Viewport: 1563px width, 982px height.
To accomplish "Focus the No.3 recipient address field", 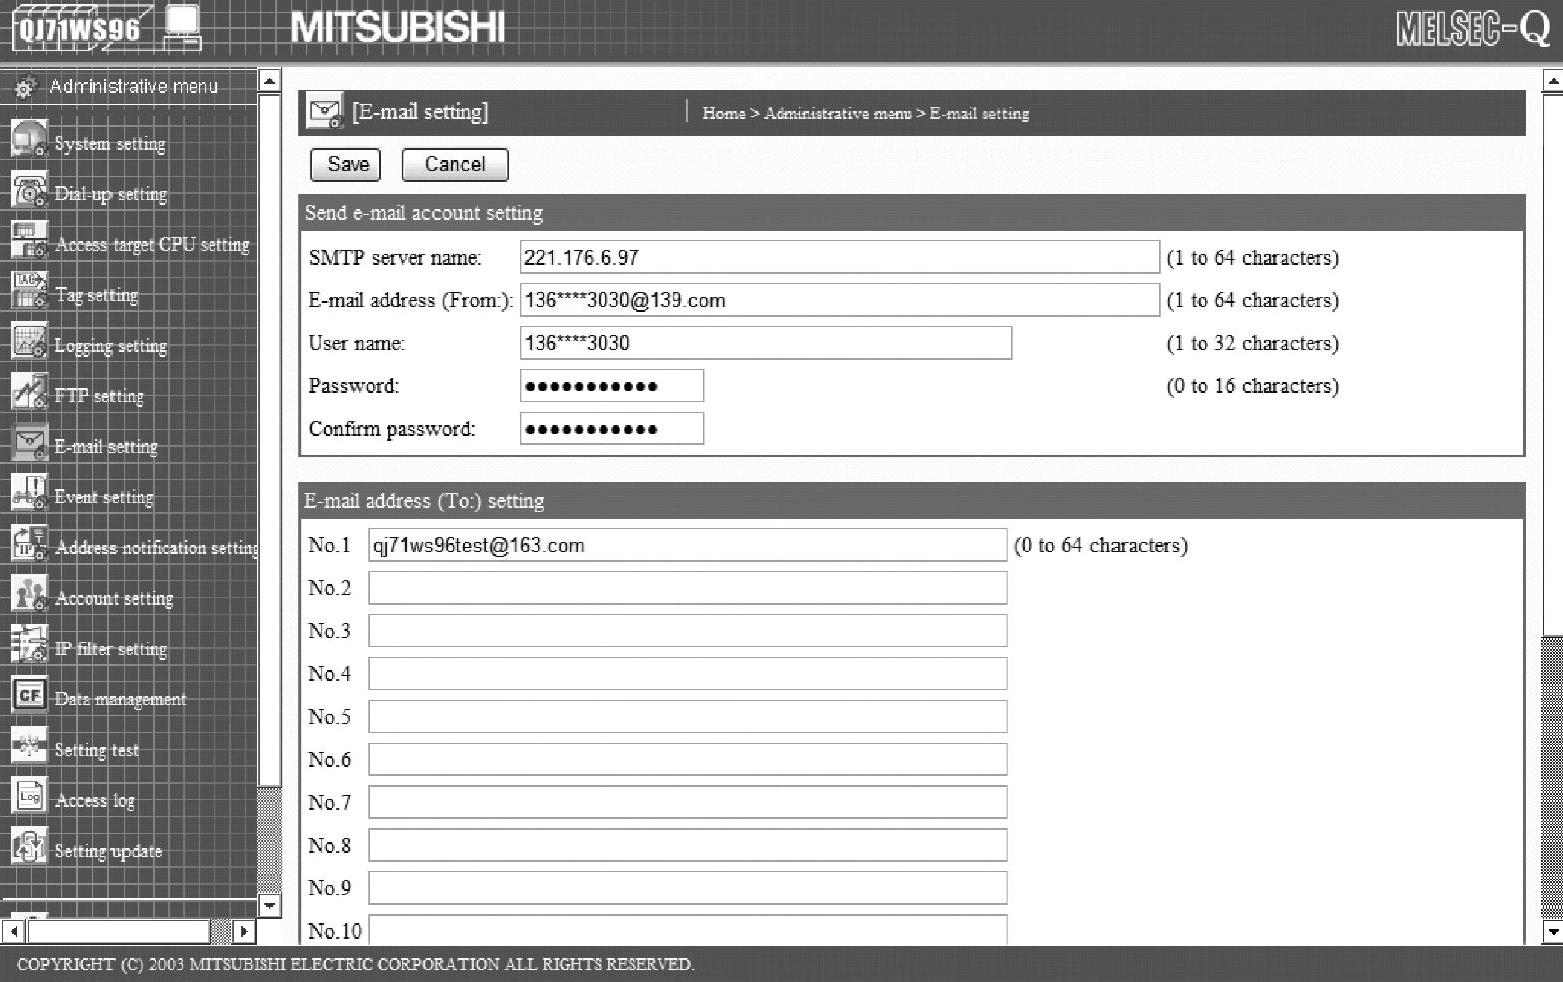I will pyautogui.click(x=688, y=631).
